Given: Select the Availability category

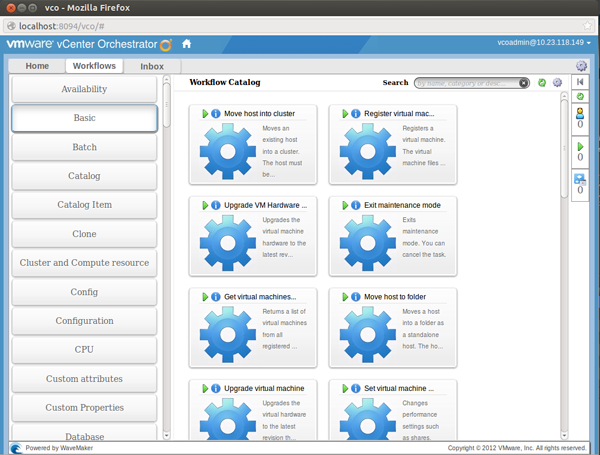Looking at the screenshot, I should pyautogui.click(x=84, y=89).
